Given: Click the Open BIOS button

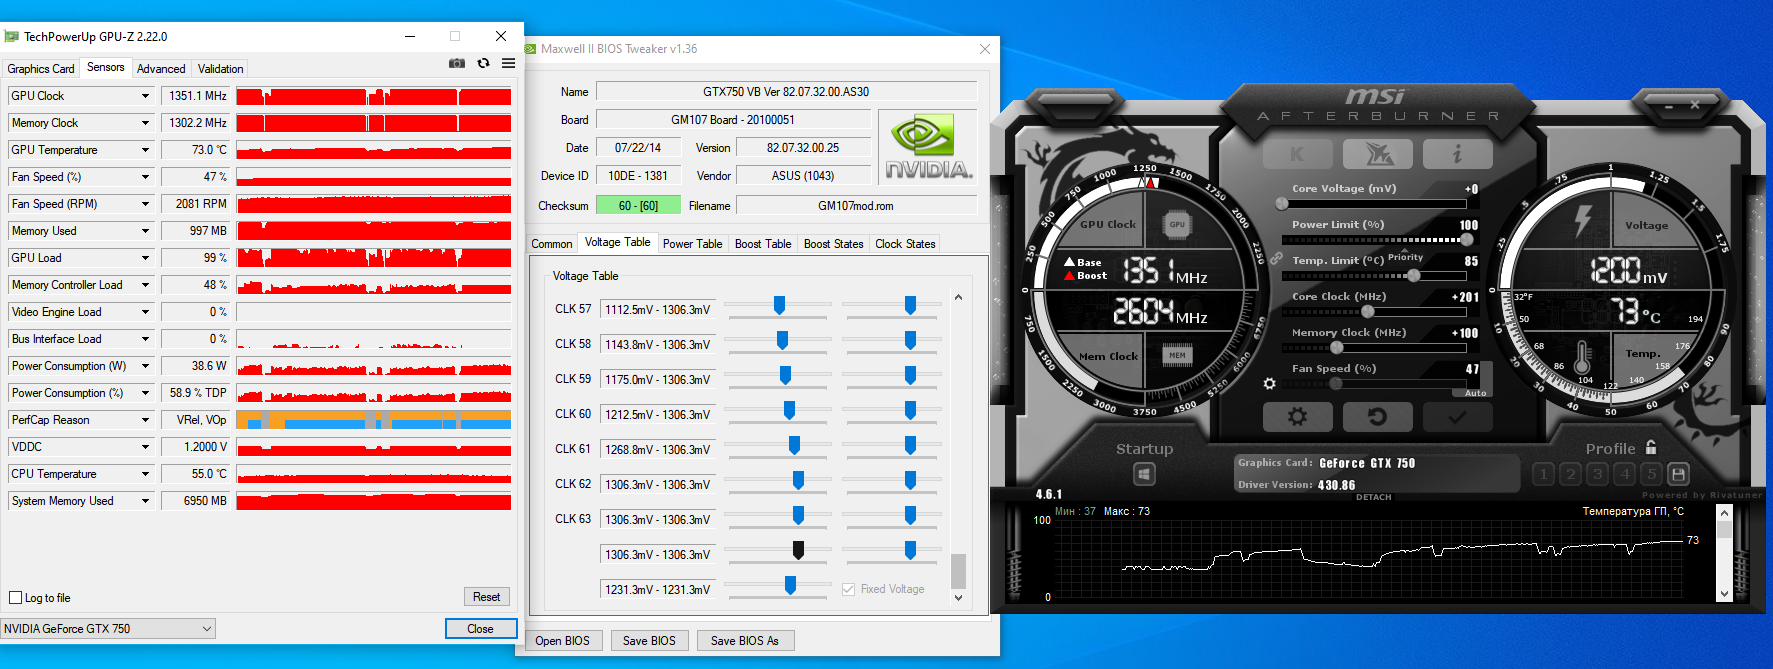Looking at the screenshot, I should click(562, 641).
